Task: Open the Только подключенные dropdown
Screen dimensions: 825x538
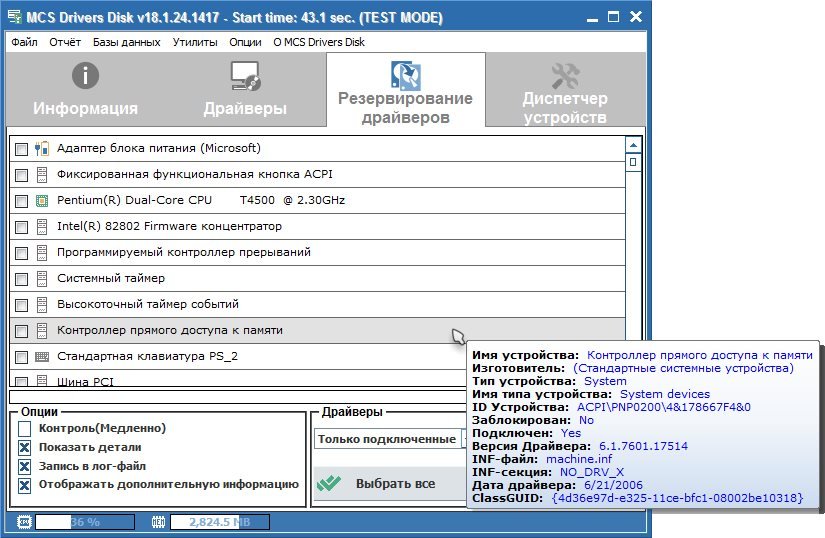Action: point(390,439)
